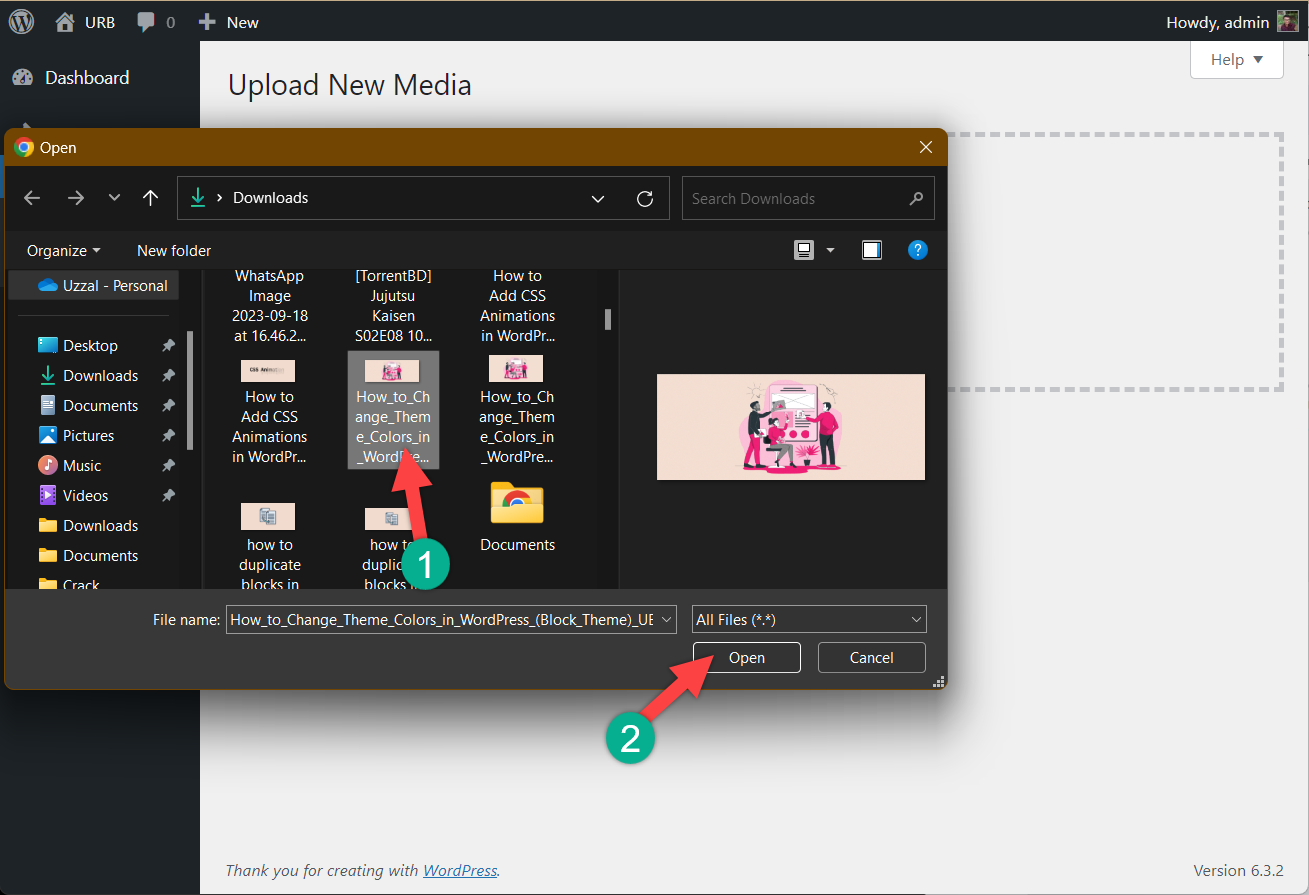
Task: Click the Cancel button
Action: pos(871,657)
